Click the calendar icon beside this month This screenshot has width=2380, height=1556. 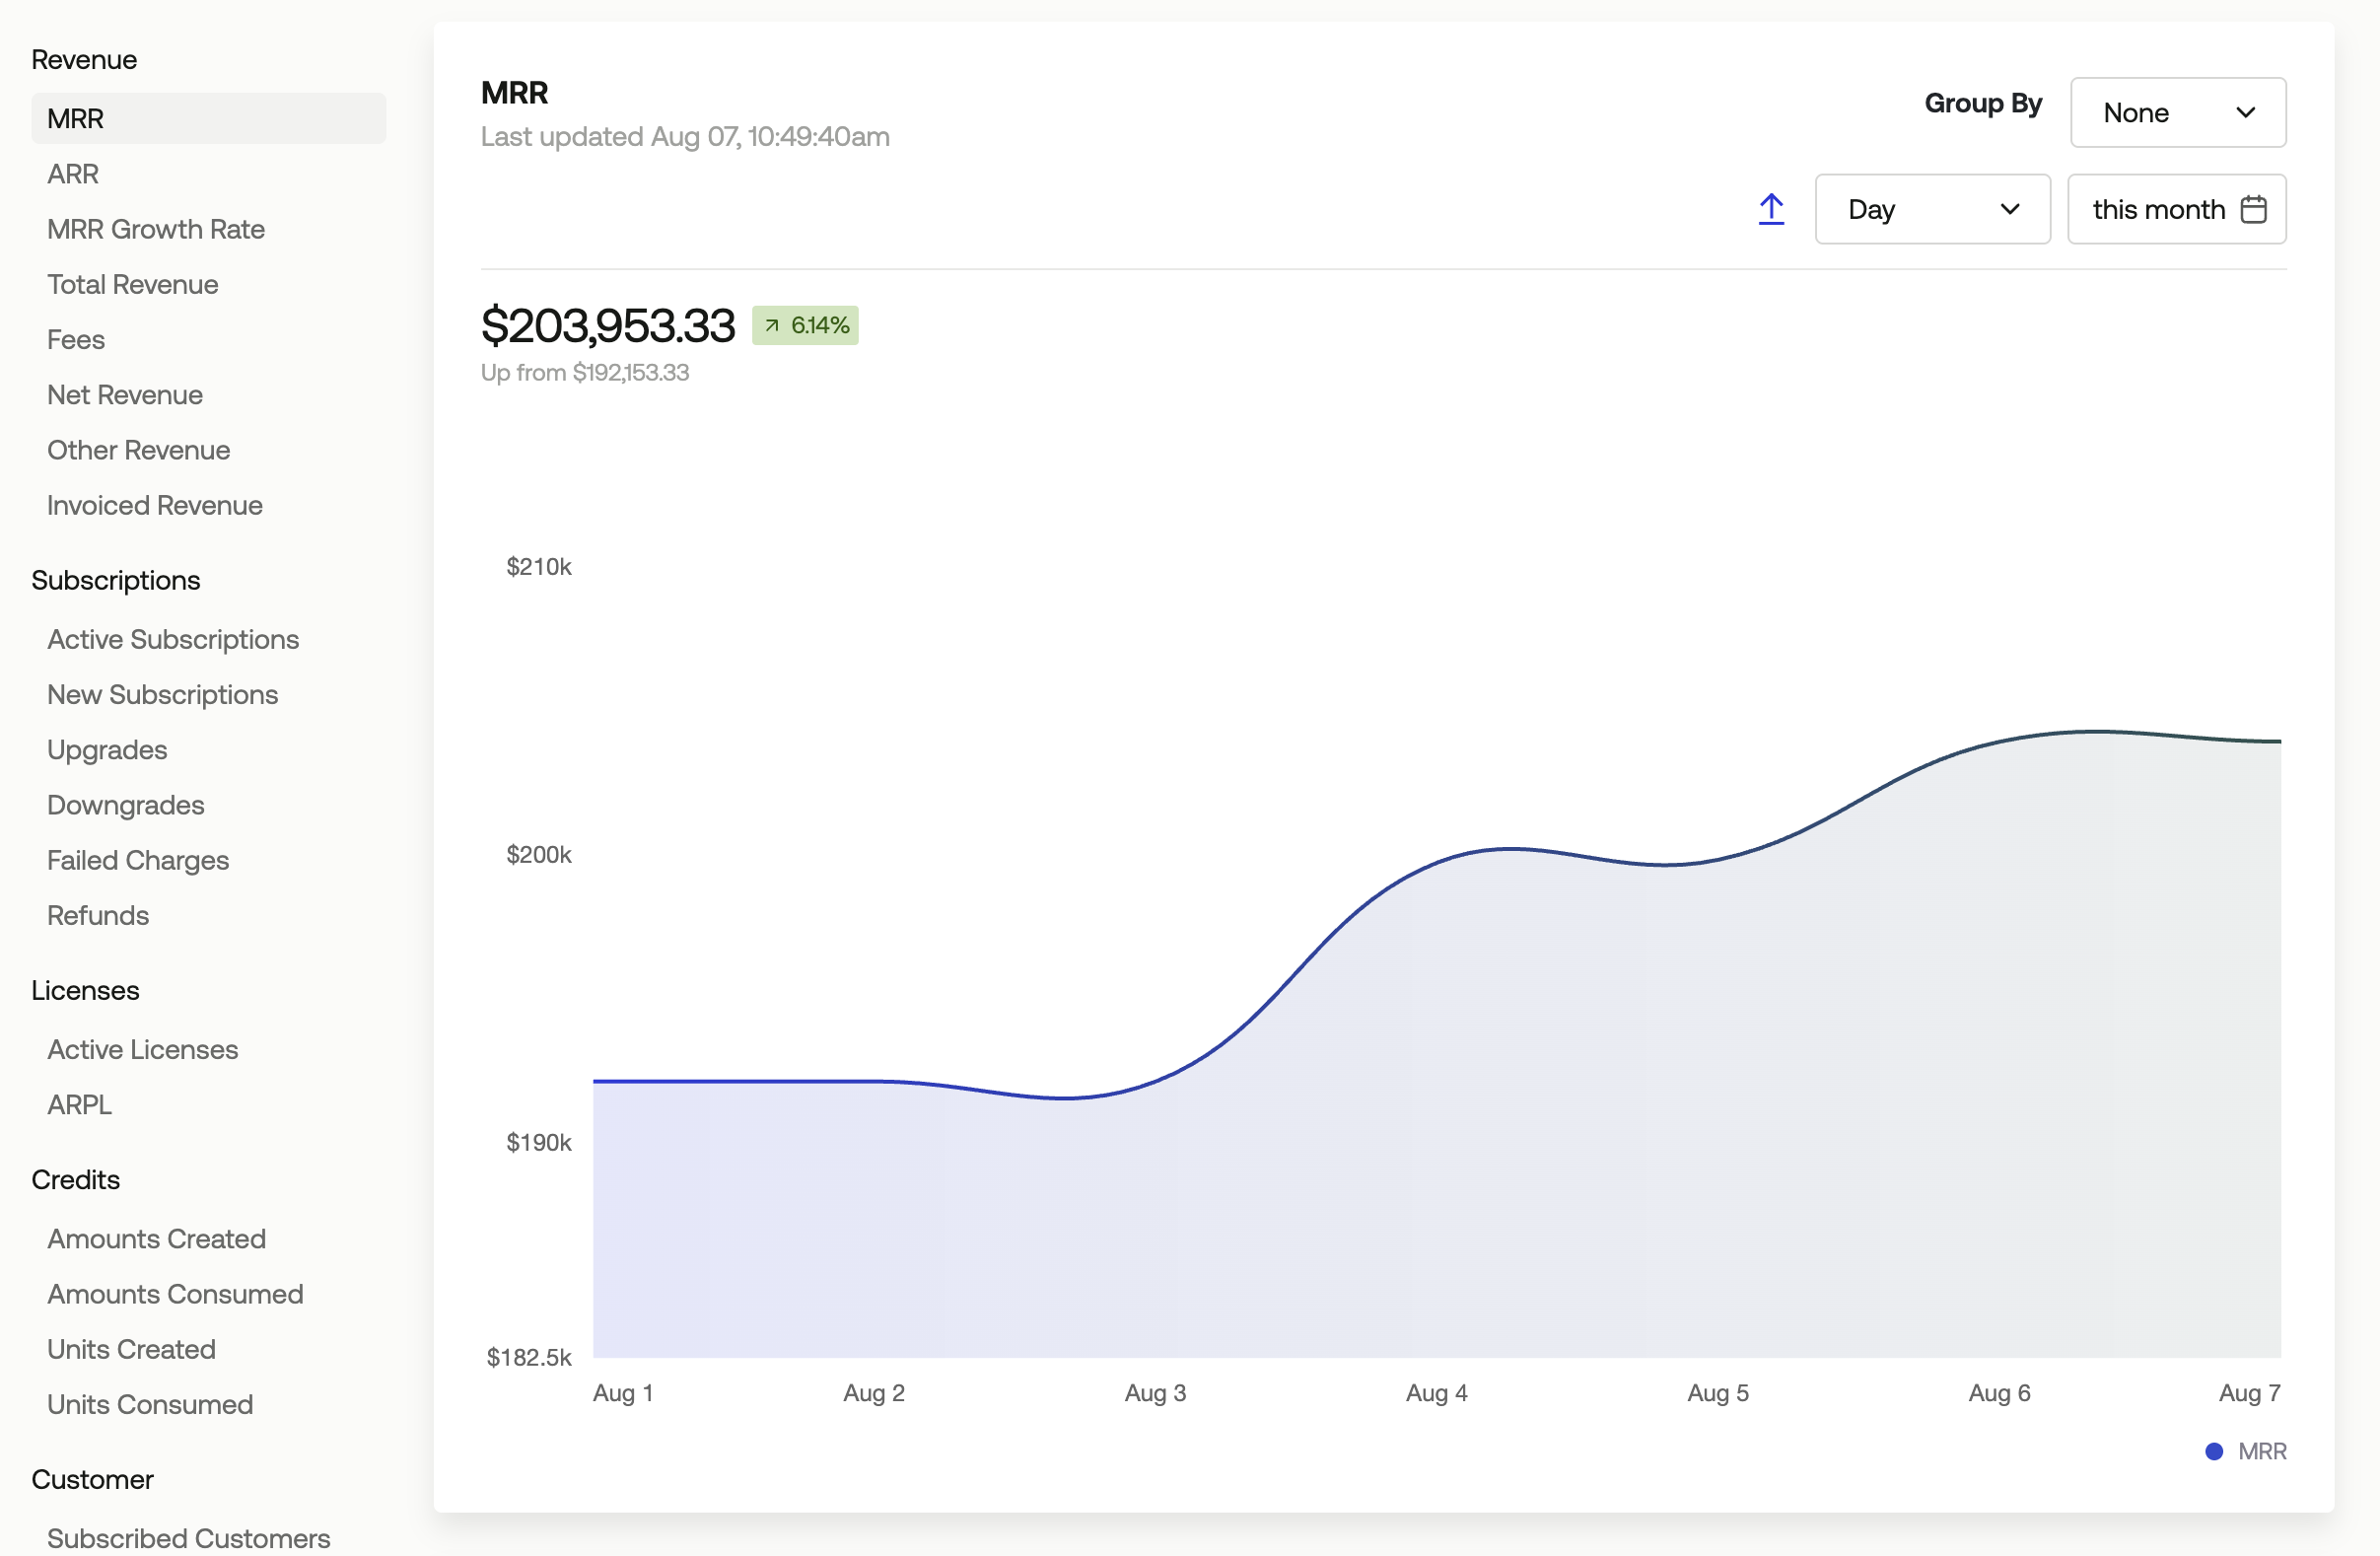pyautogui.click(x=2253, y=209)
